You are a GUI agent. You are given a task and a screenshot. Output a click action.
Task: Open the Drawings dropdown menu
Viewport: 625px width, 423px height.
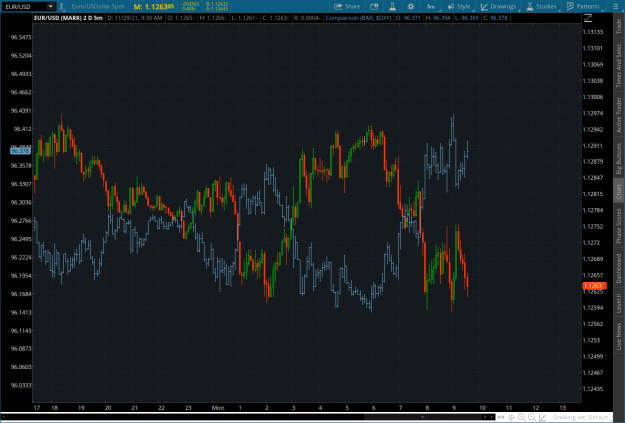[x=499, y=6]
